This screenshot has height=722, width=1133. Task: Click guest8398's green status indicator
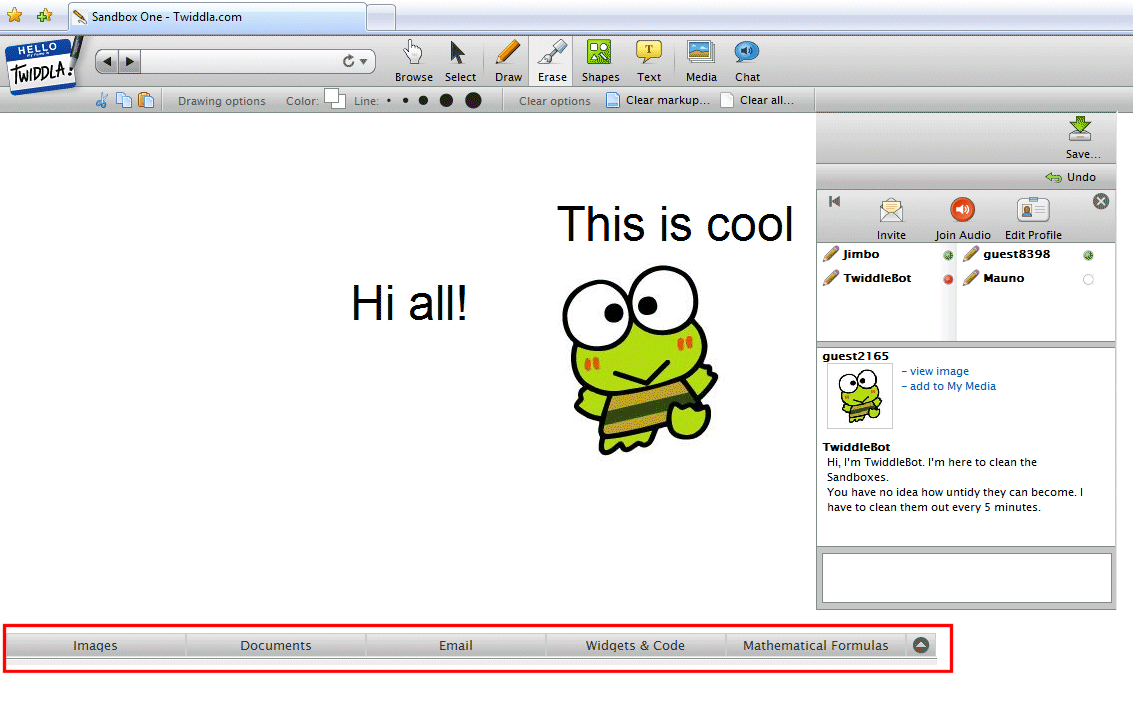point(1088,255)
